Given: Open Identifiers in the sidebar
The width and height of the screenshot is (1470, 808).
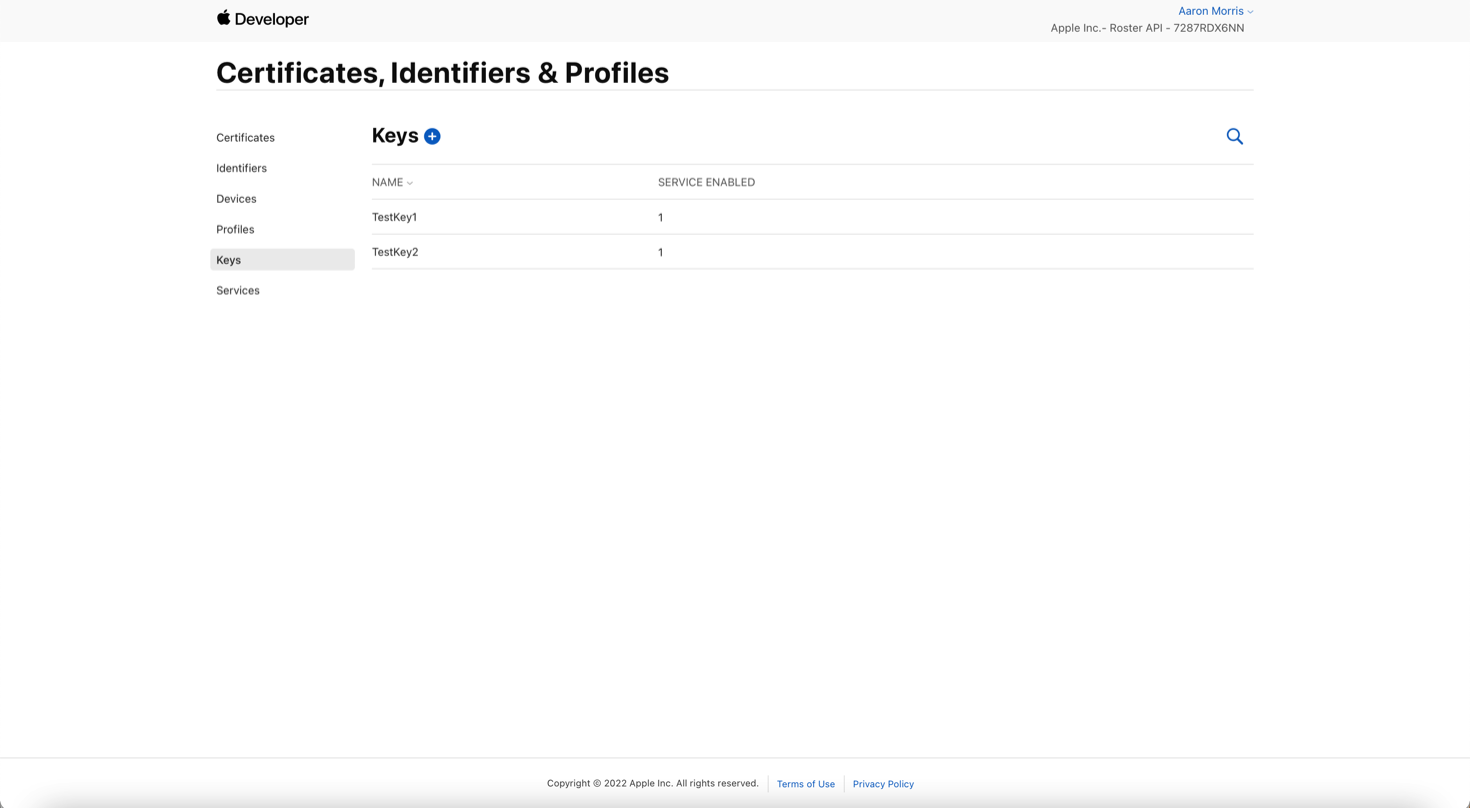Looking at the screenshot, I should 241,168.
